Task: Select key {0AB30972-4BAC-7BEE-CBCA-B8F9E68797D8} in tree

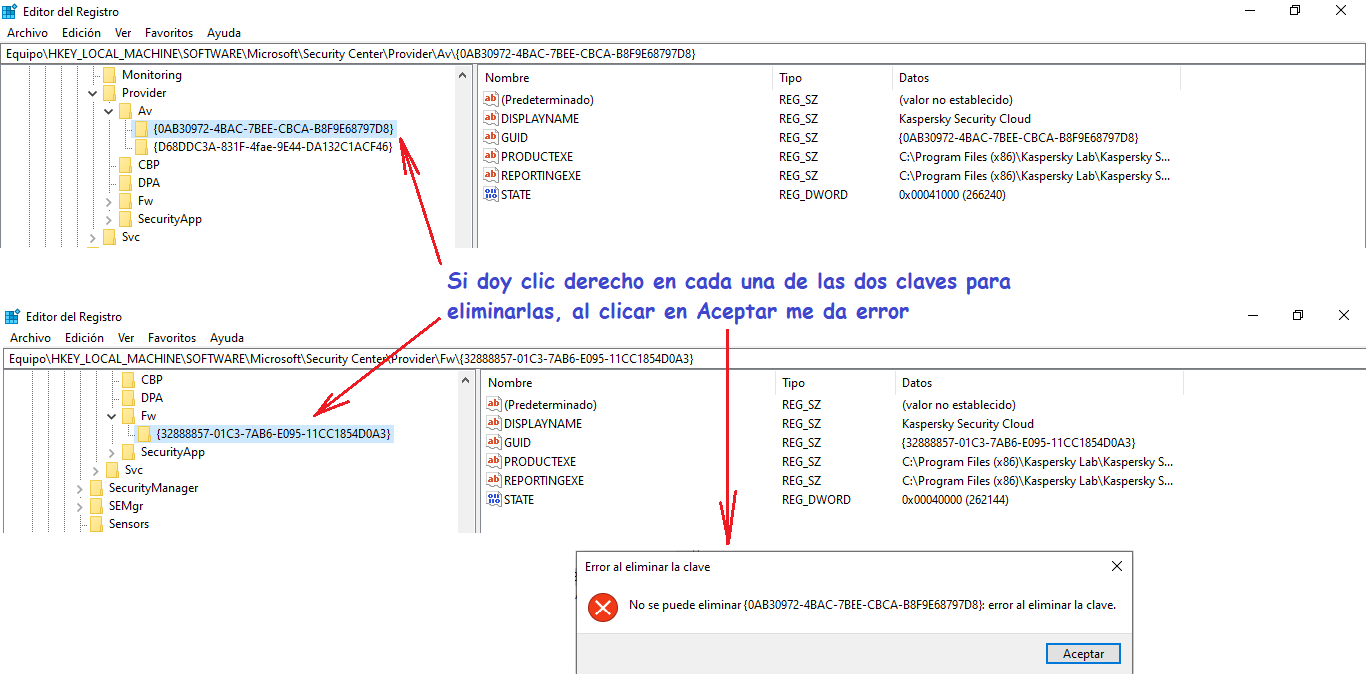Action: pos(273,129)
